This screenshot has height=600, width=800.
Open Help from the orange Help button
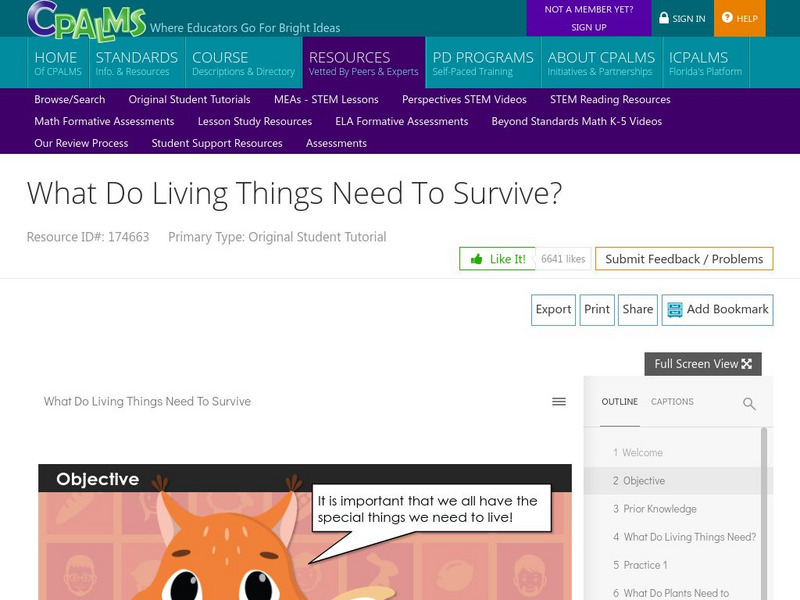740,18
